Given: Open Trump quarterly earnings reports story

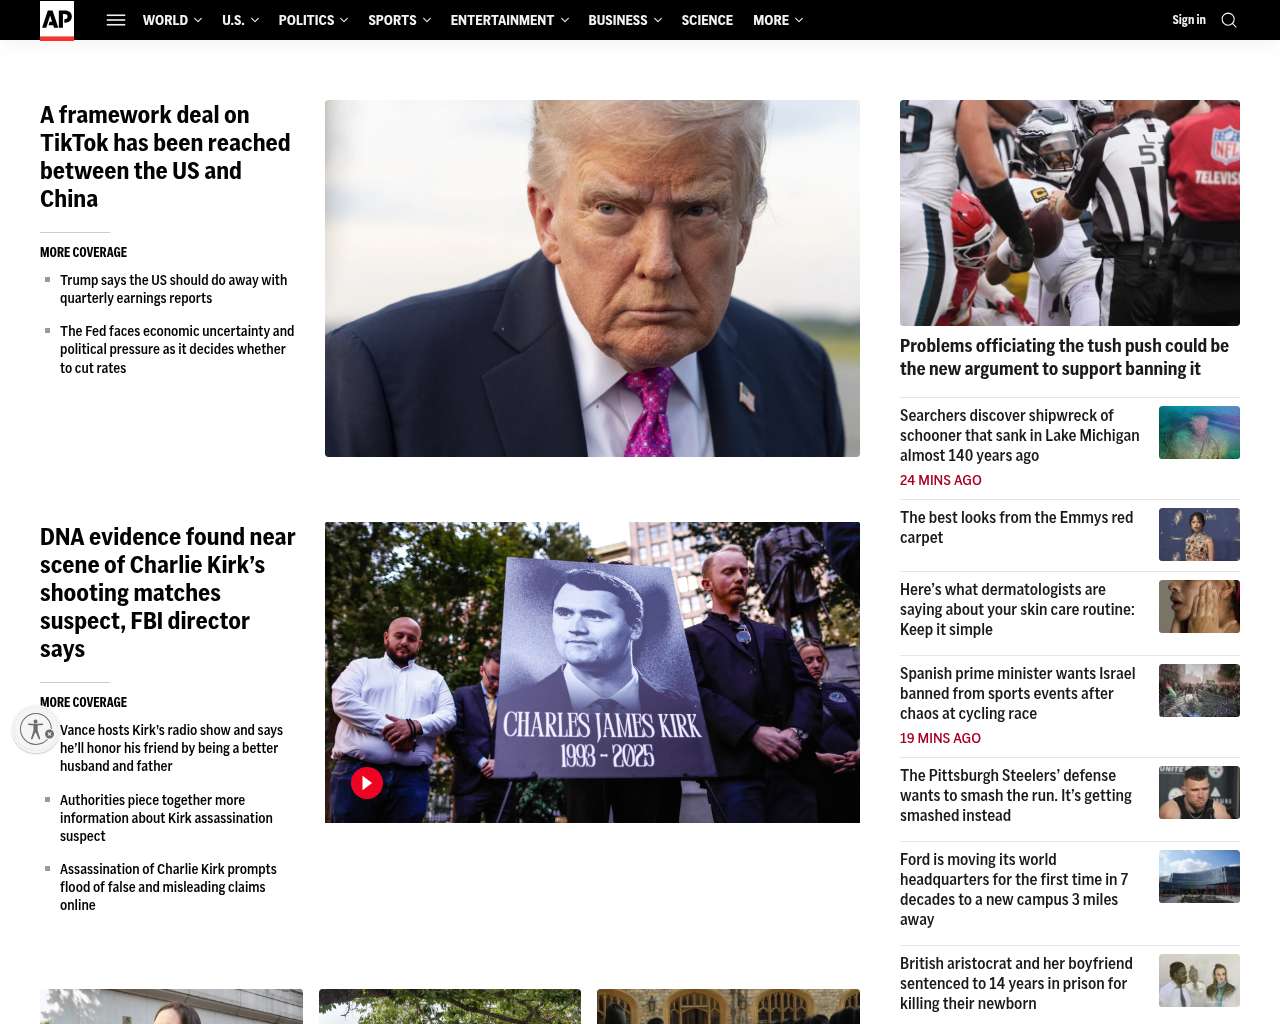Looking at the screenshot, I should (174, 289).
